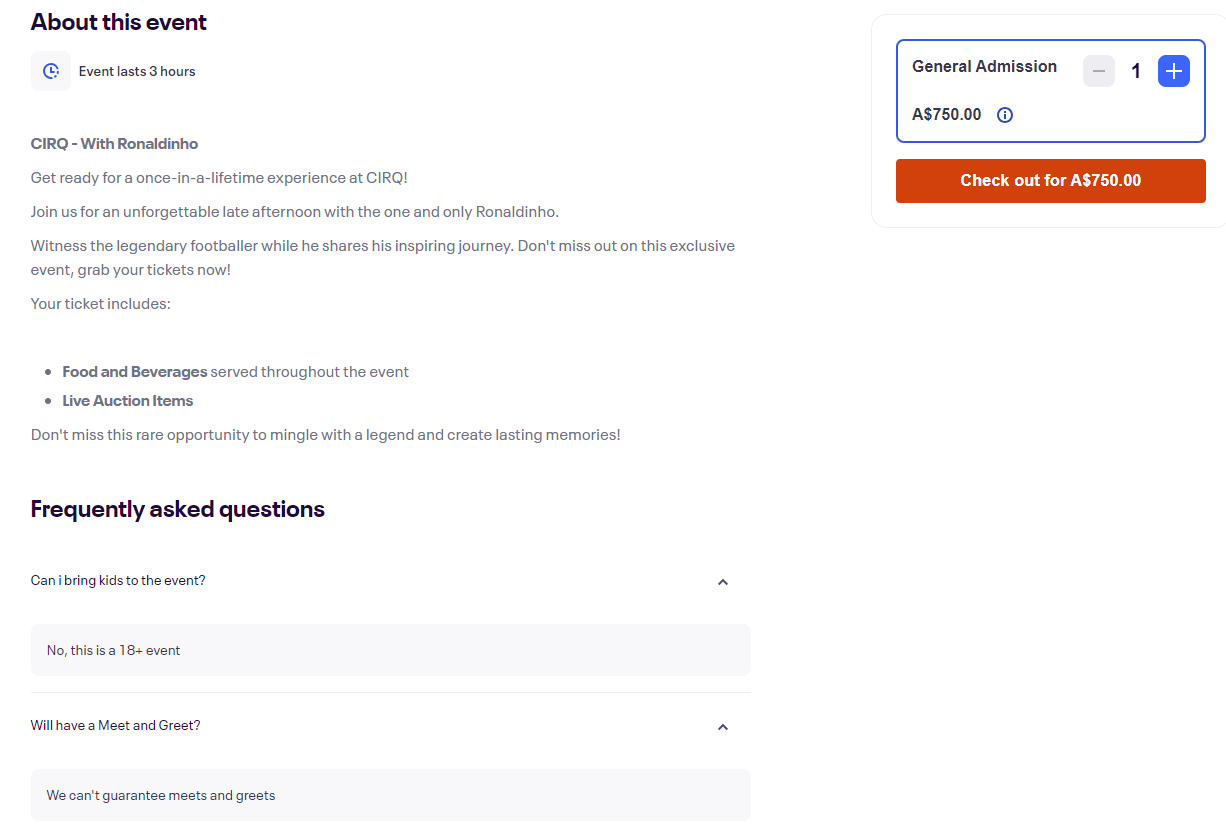Check out for A$750.00
The image size is (1226, 826).
(1051, 181)
